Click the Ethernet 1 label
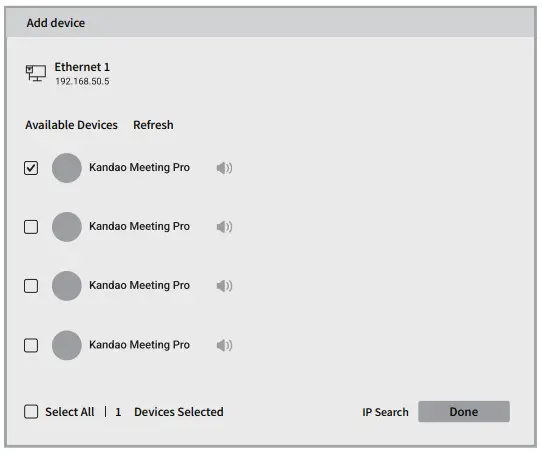 (82, 67)
